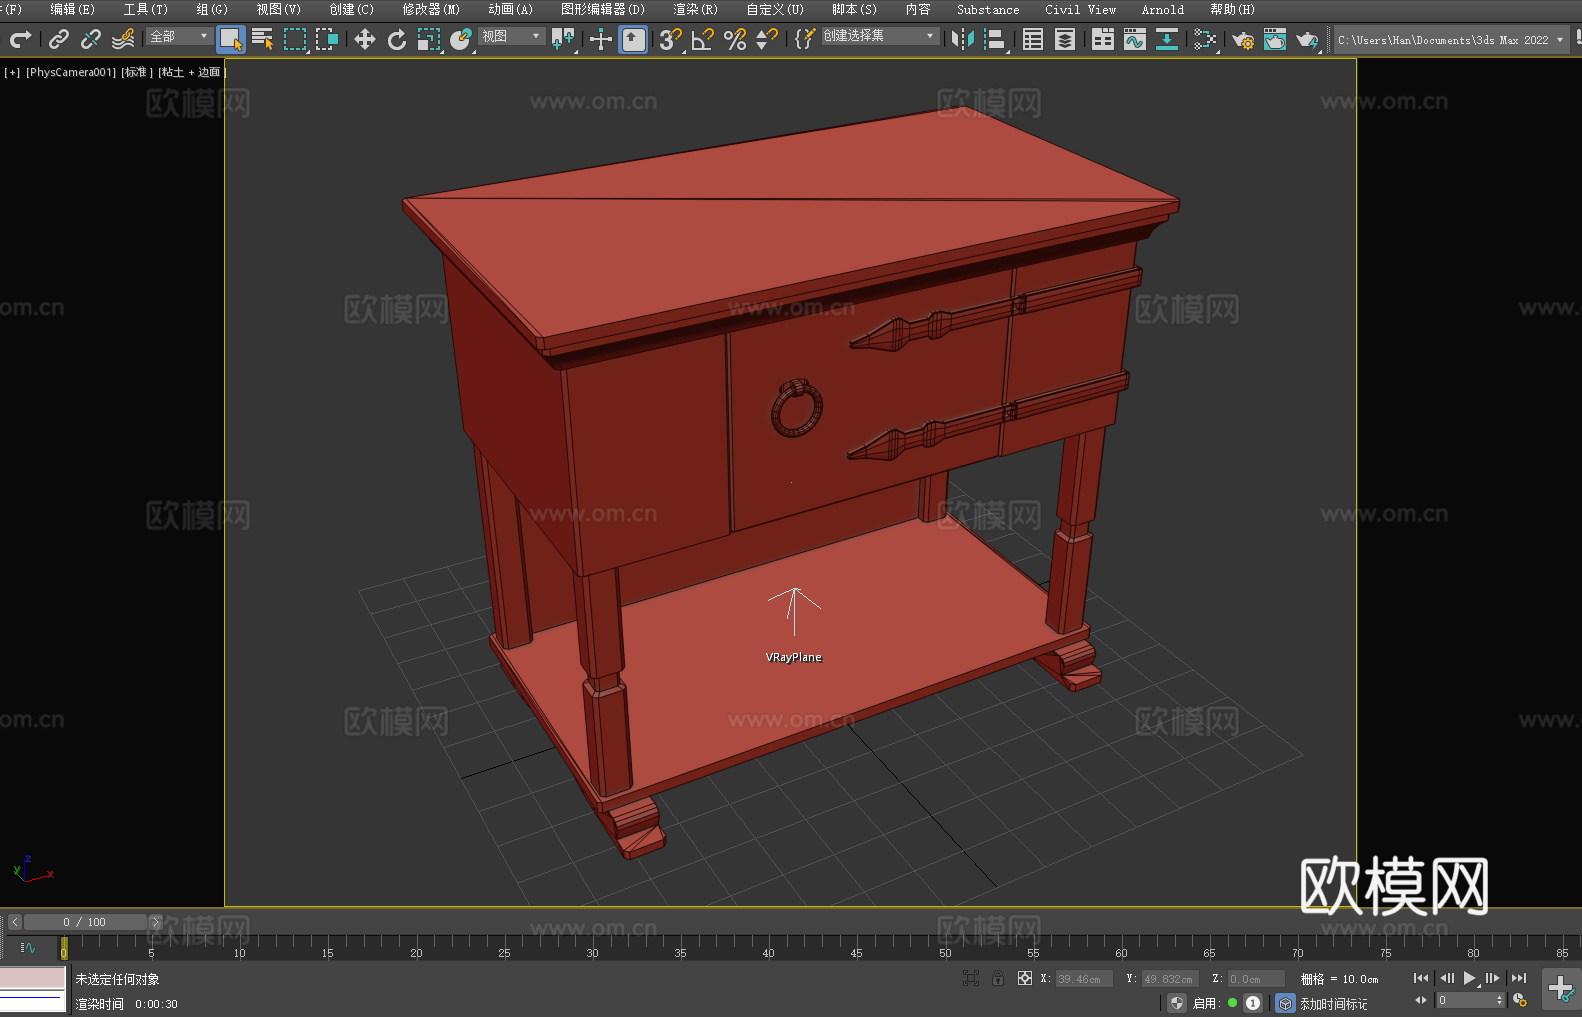Click the Place object tool
Viewport: 1582px width, 1017px height.
(x=461, y=39)
